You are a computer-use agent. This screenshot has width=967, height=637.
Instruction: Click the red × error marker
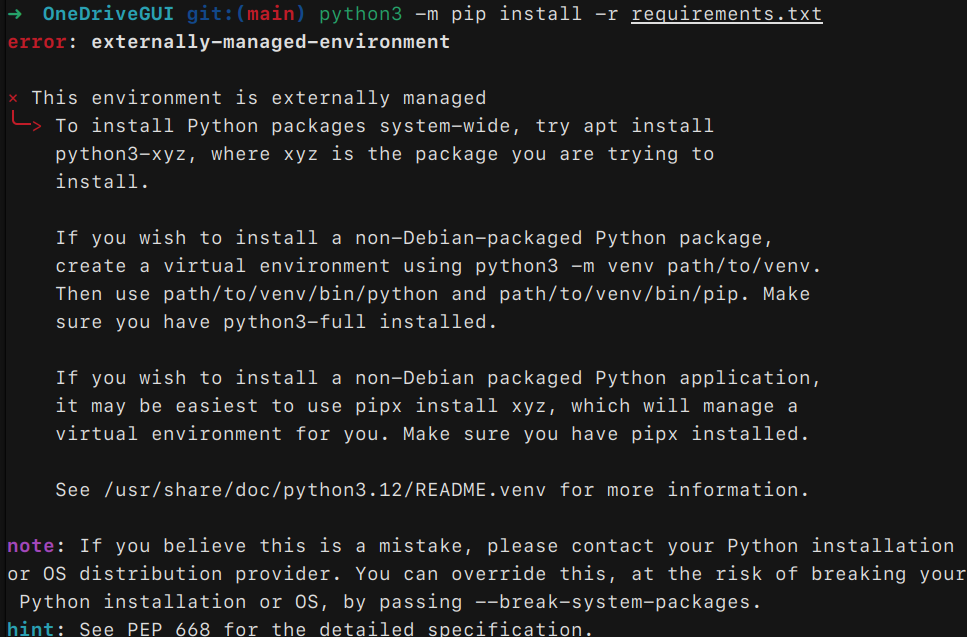(13, 98)
